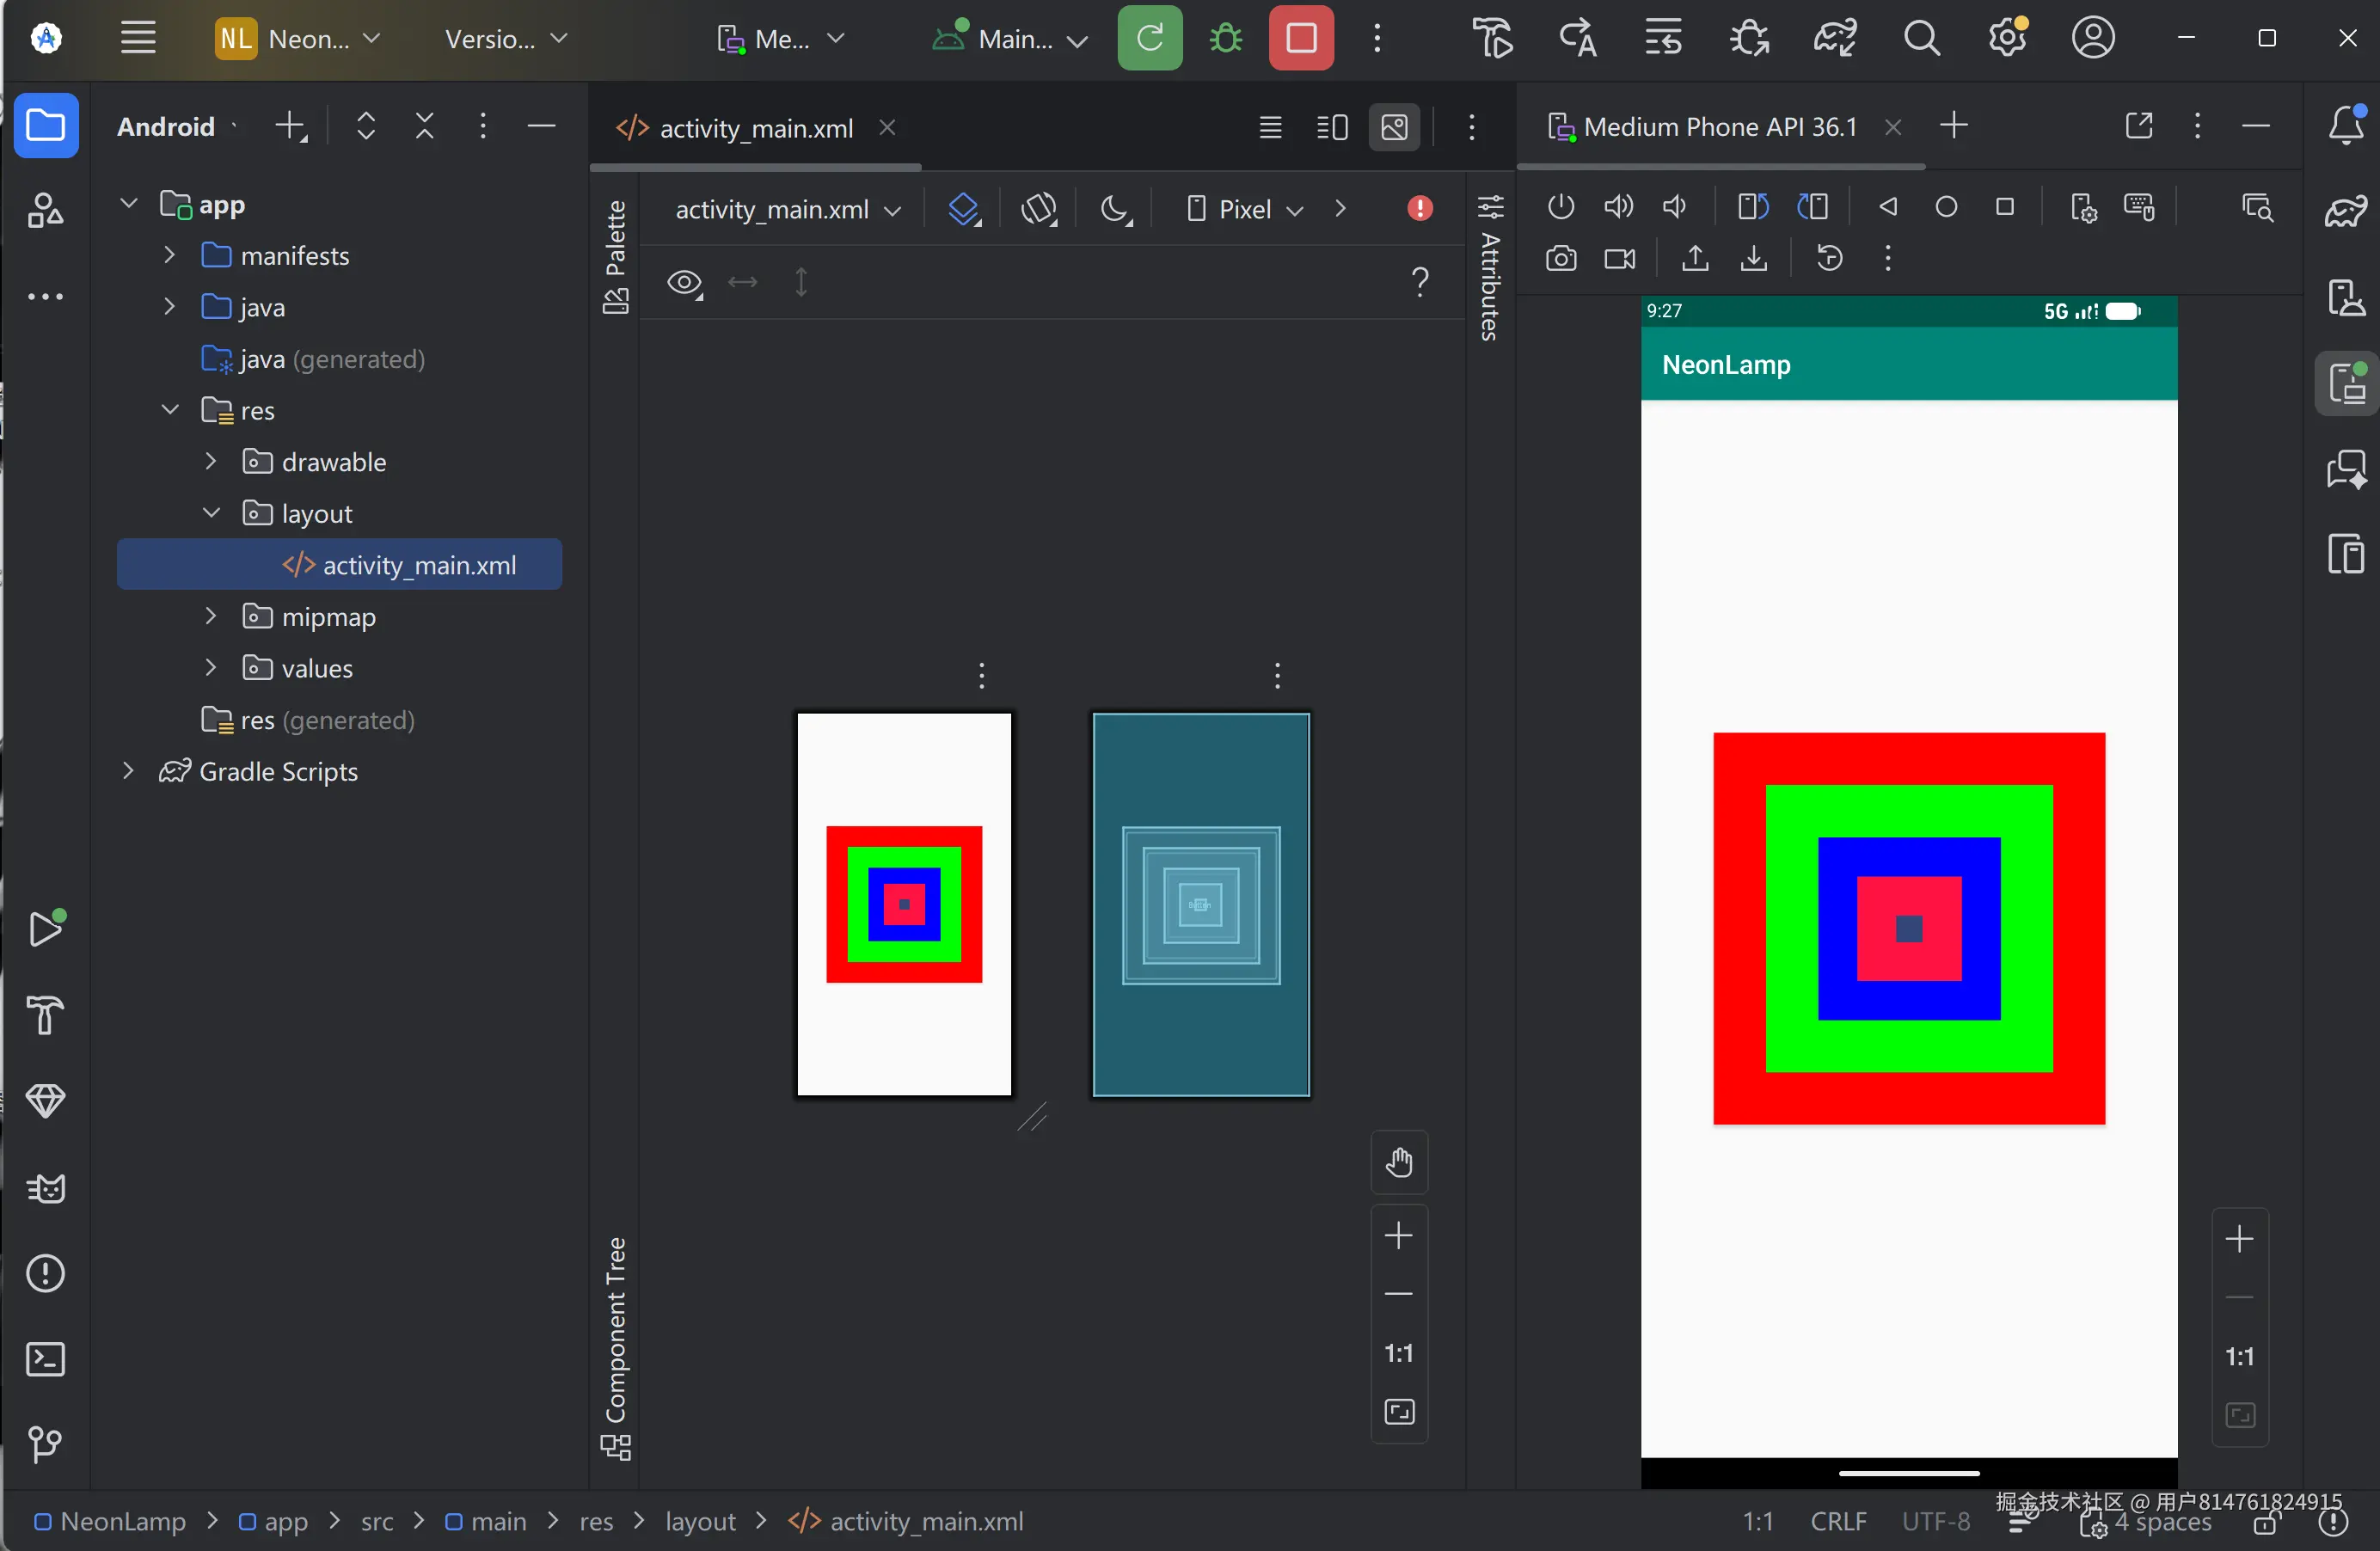
Task: Open the Resource Manager tool window
Action: [x=46, y=210]
